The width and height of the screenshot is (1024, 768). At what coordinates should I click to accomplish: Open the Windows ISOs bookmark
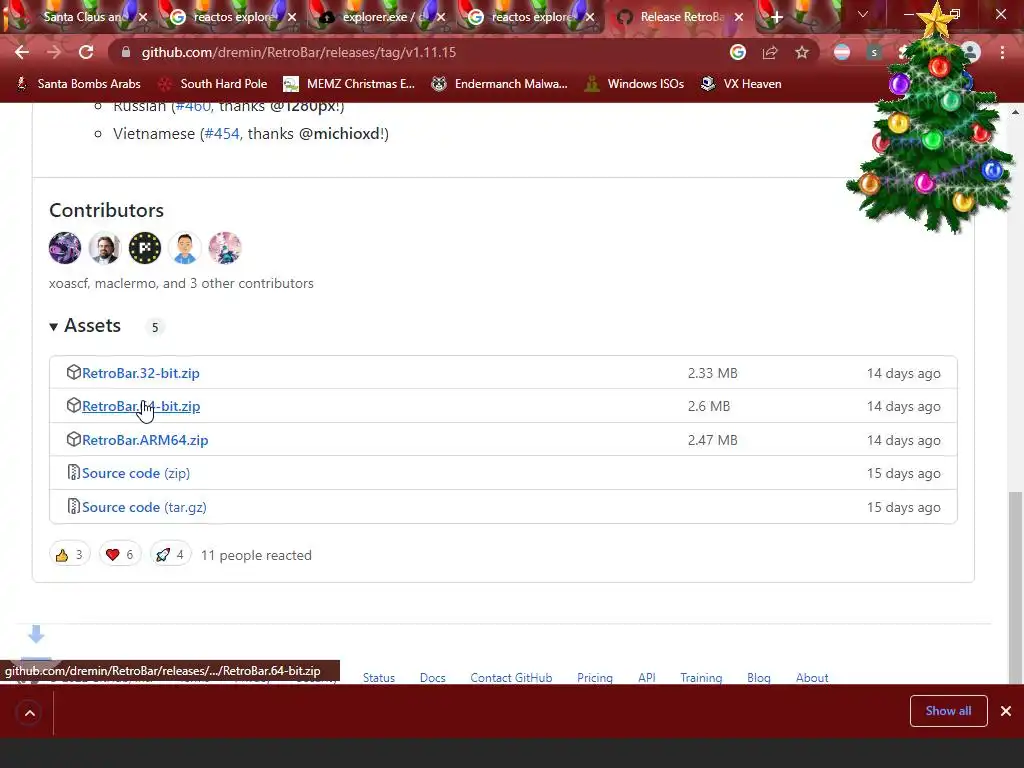pyautogui.click(x=635, y=84)
